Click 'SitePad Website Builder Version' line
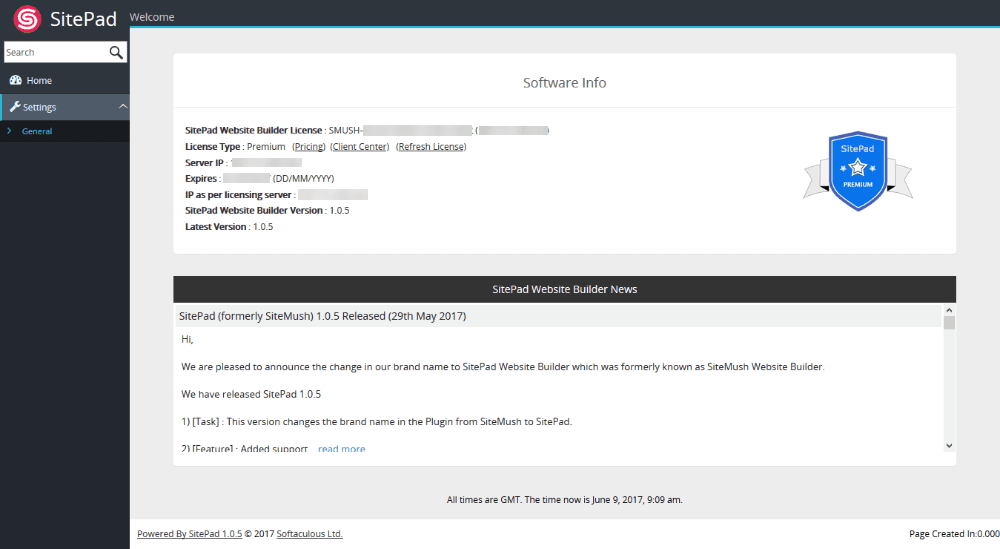Image resolution: width=1000 pixels, height=549 pixels. click(267, 210)
